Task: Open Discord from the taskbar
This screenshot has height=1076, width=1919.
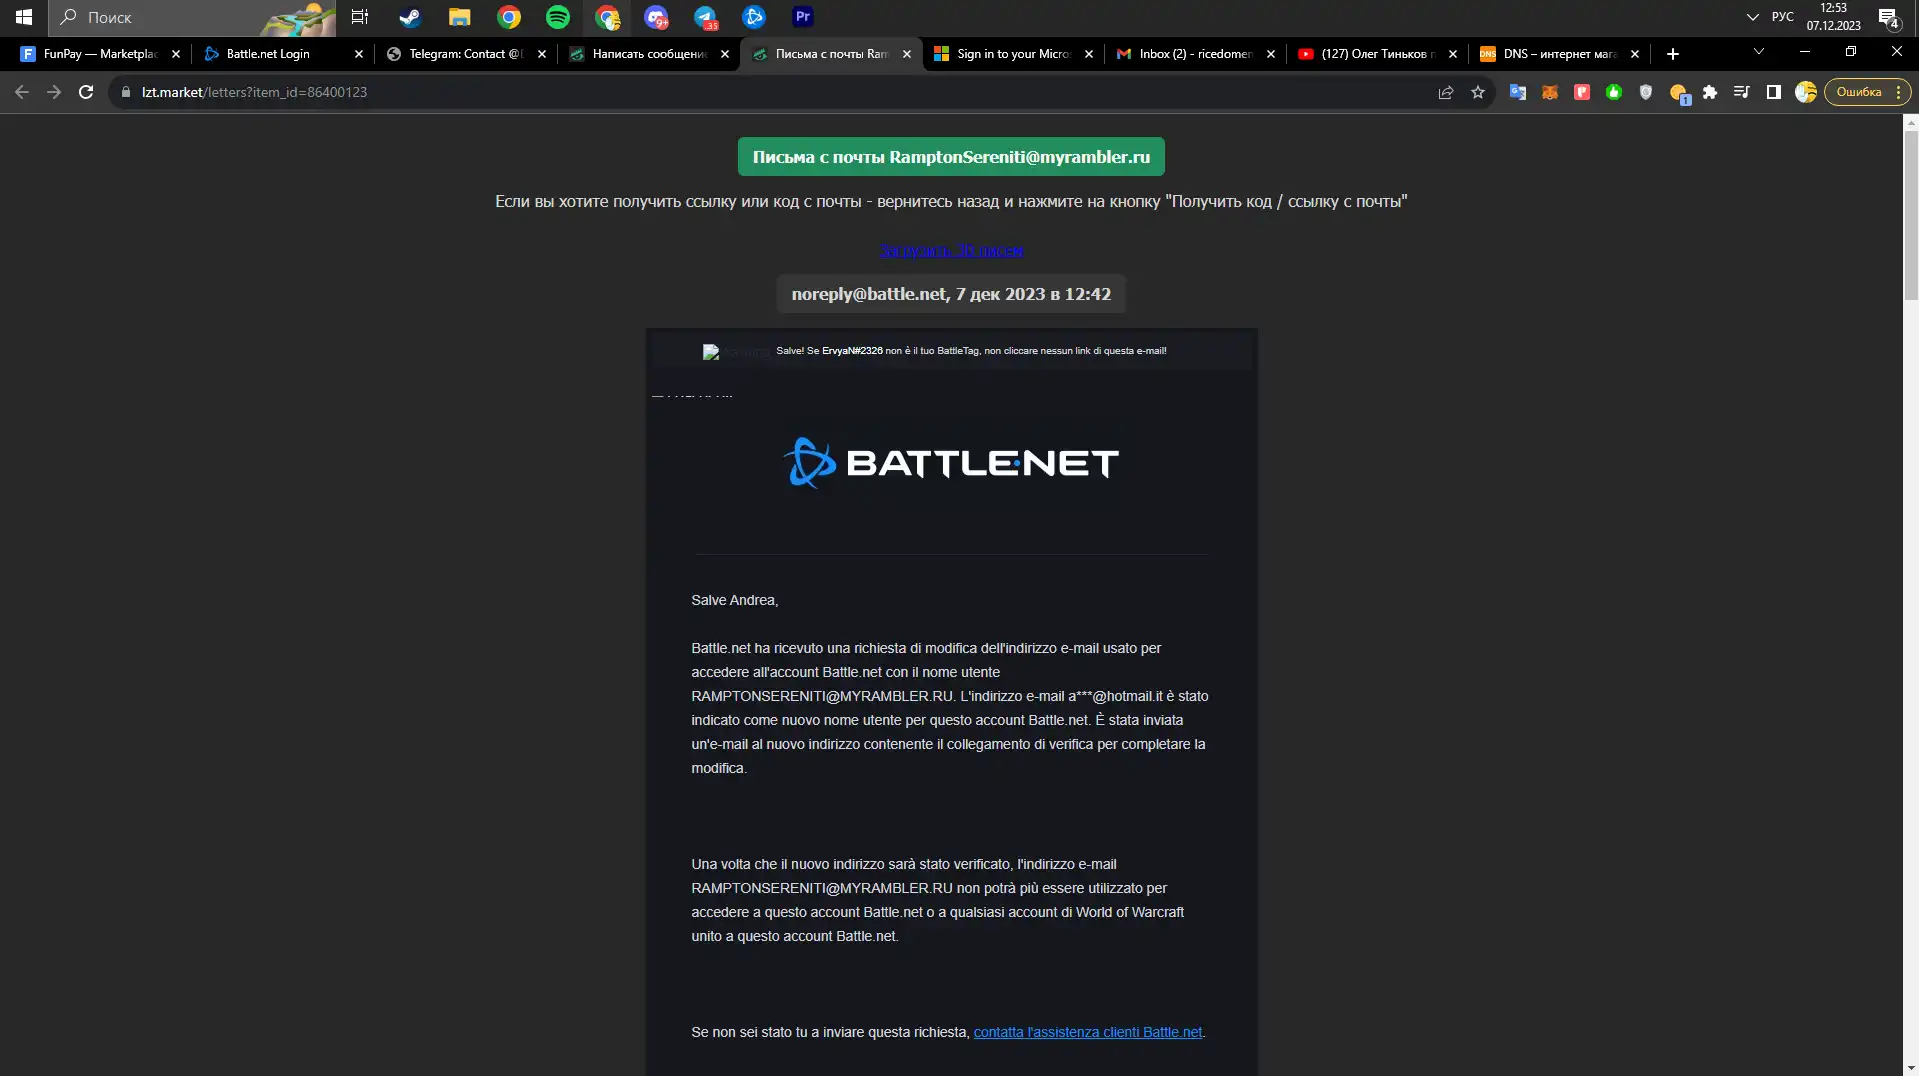Action: (656, 17)
